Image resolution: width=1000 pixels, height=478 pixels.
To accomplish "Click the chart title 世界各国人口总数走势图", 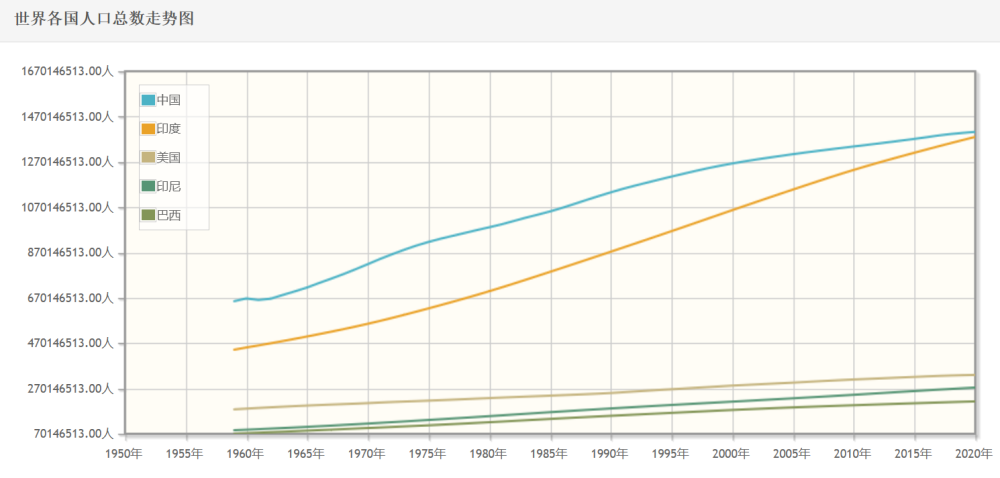I will (x=104, y=20).
